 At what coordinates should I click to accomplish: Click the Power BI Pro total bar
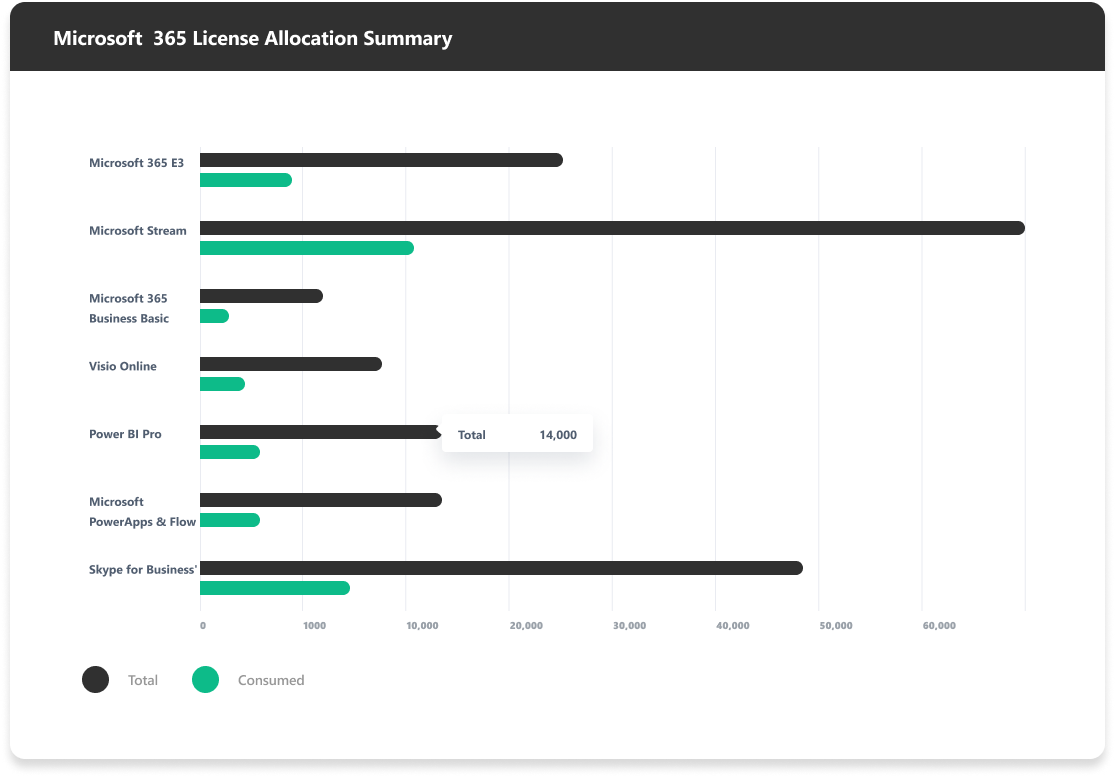320,432
